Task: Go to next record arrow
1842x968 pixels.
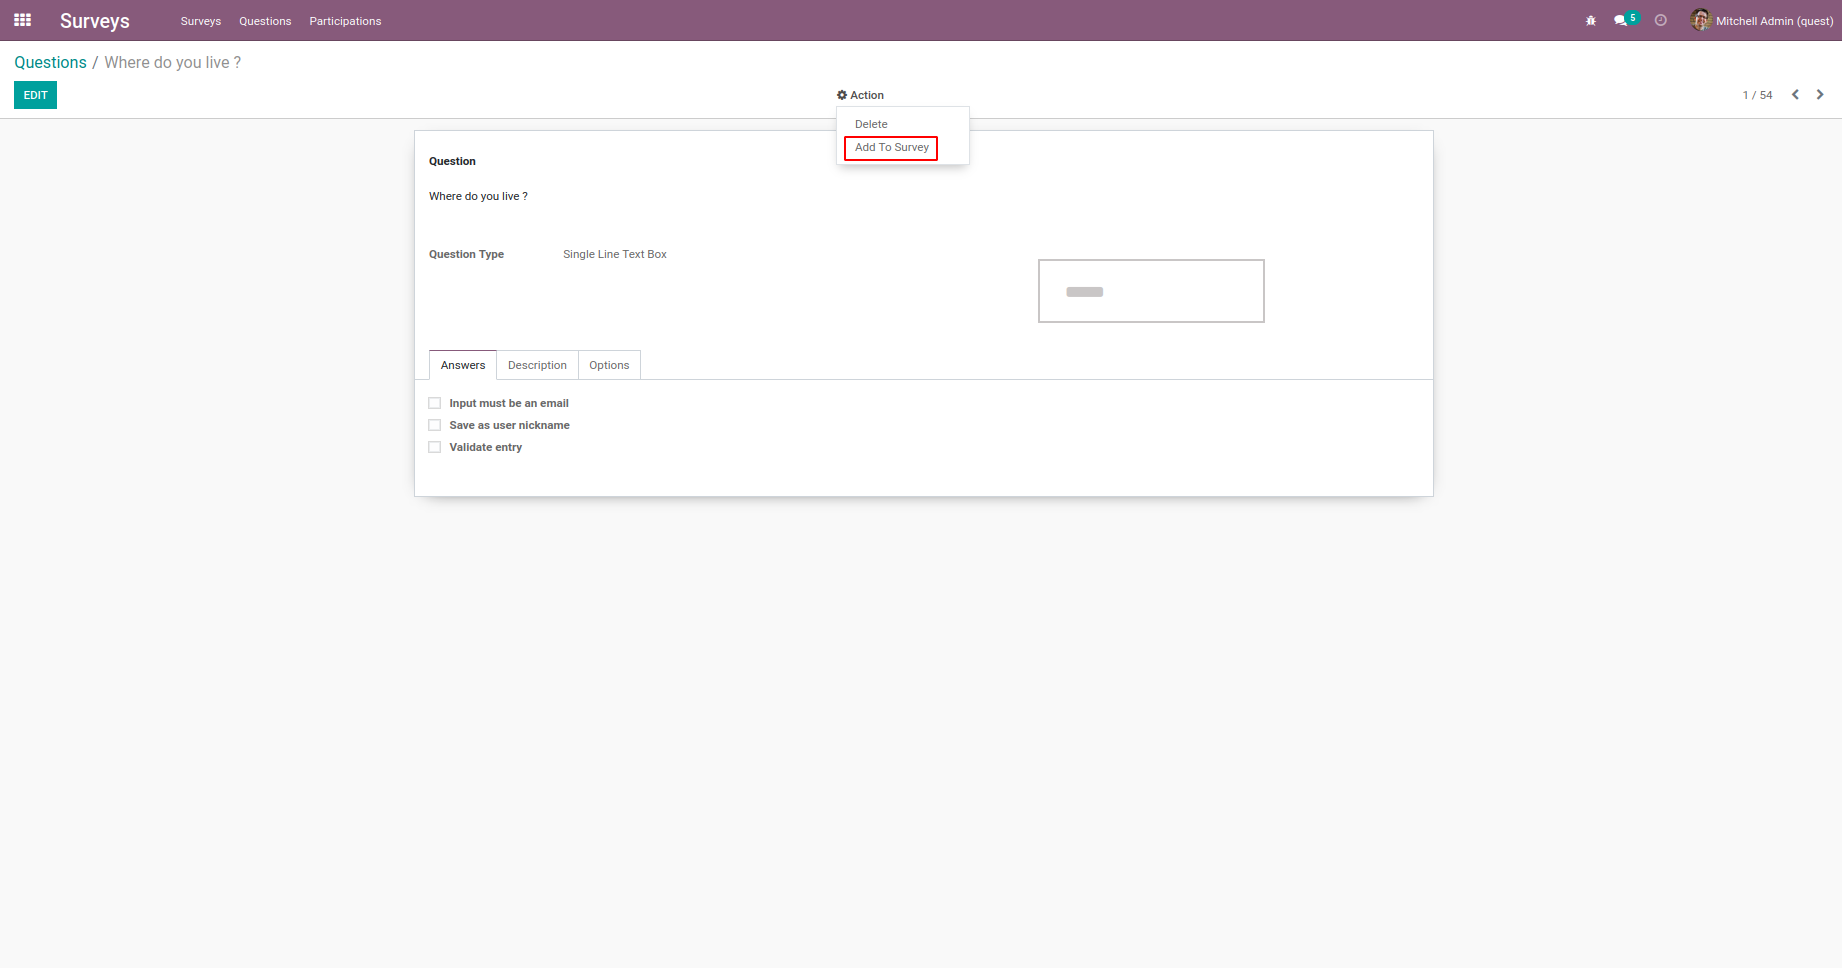Action: (x=1820, y=95)
